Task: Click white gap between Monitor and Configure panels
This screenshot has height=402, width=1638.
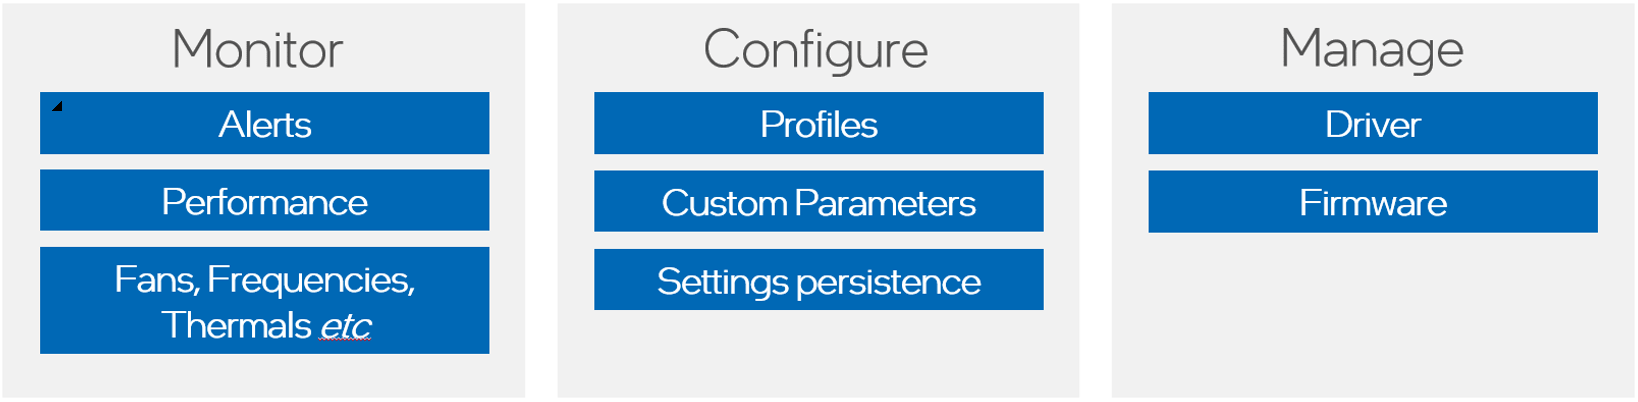Action: coord(541,200)
